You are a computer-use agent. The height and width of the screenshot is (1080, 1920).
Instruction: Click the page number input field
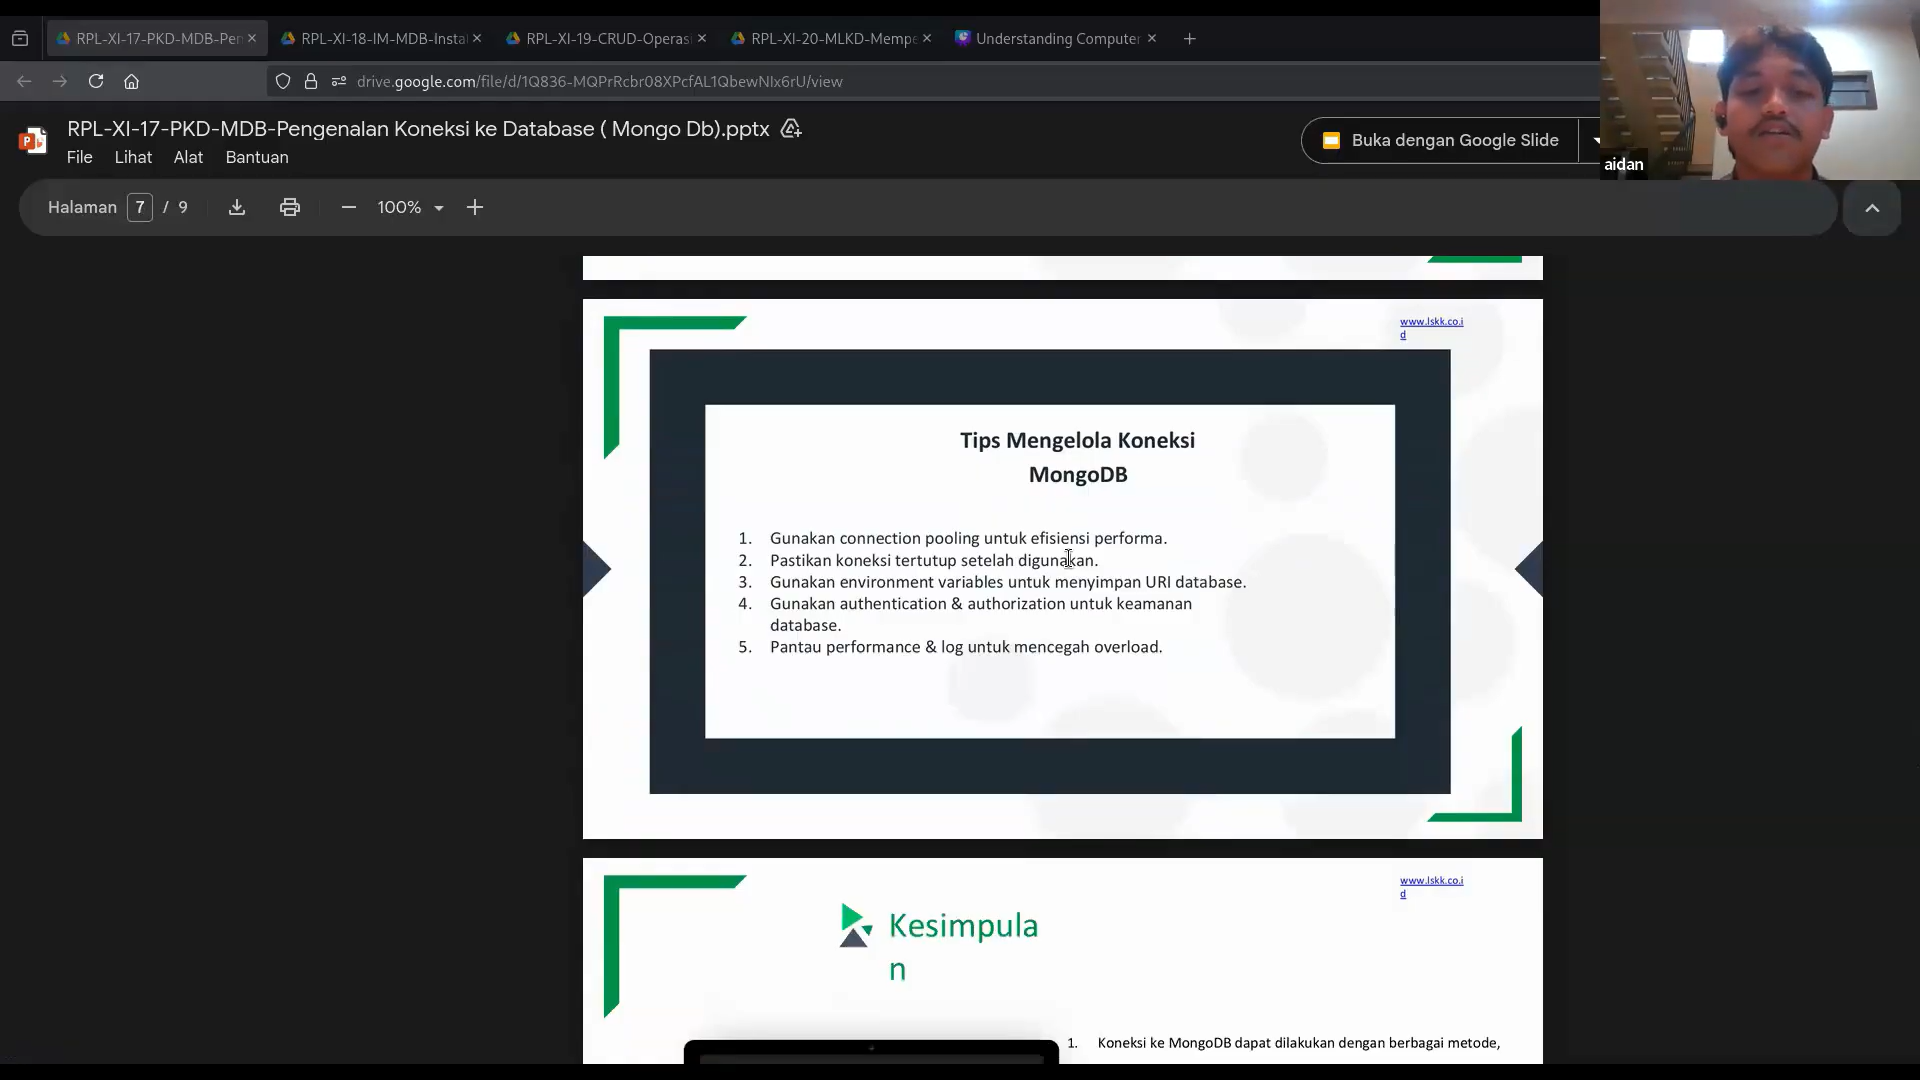click(140, 207)
